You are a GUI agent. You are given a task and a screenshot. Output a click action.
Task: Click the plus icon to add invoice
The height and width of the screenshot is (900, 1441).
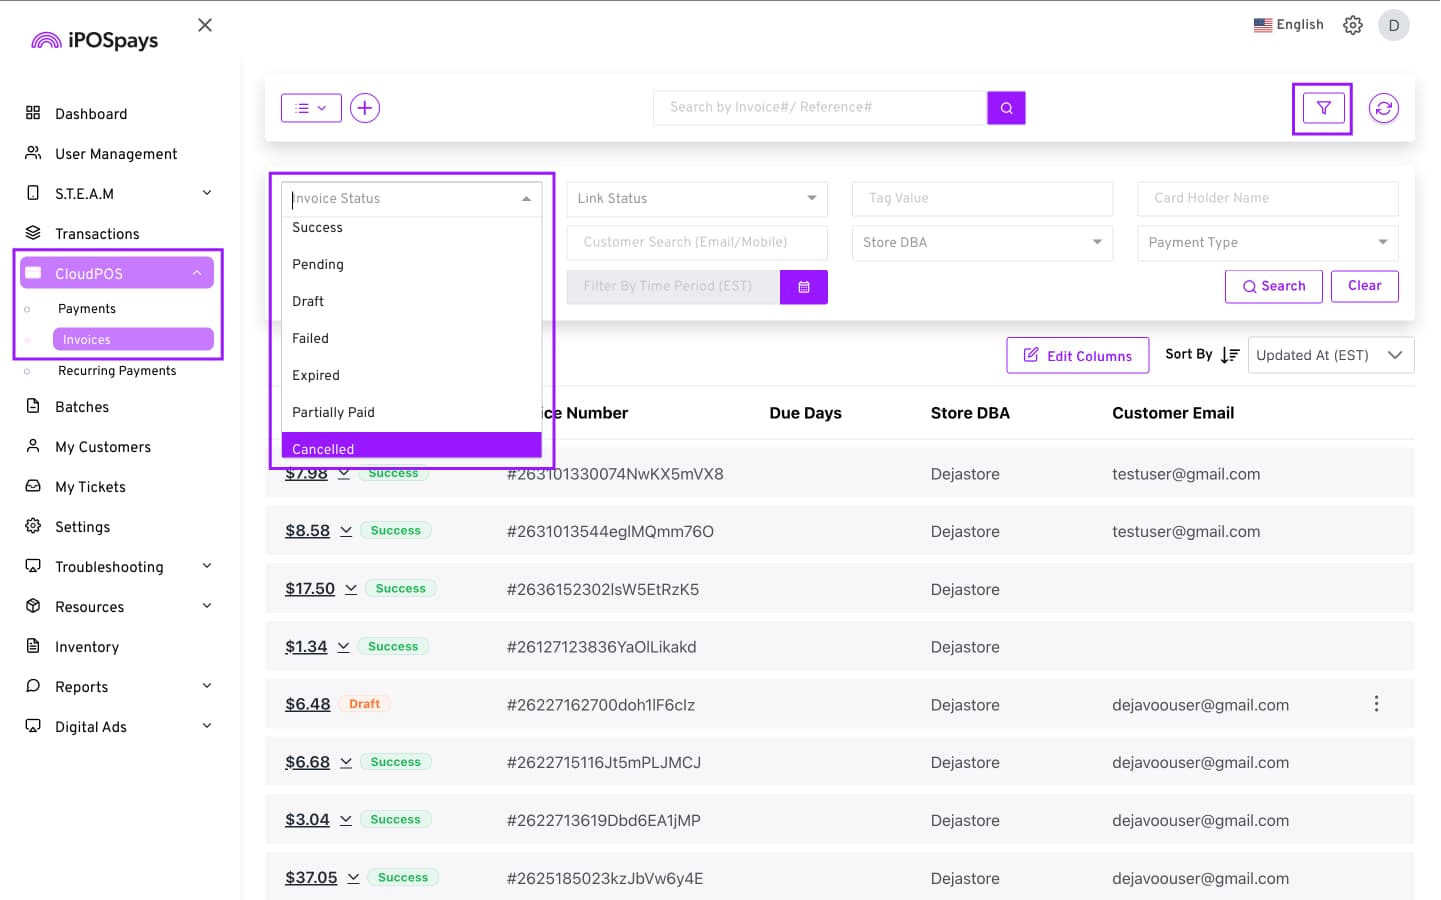[x=365, y=108]
